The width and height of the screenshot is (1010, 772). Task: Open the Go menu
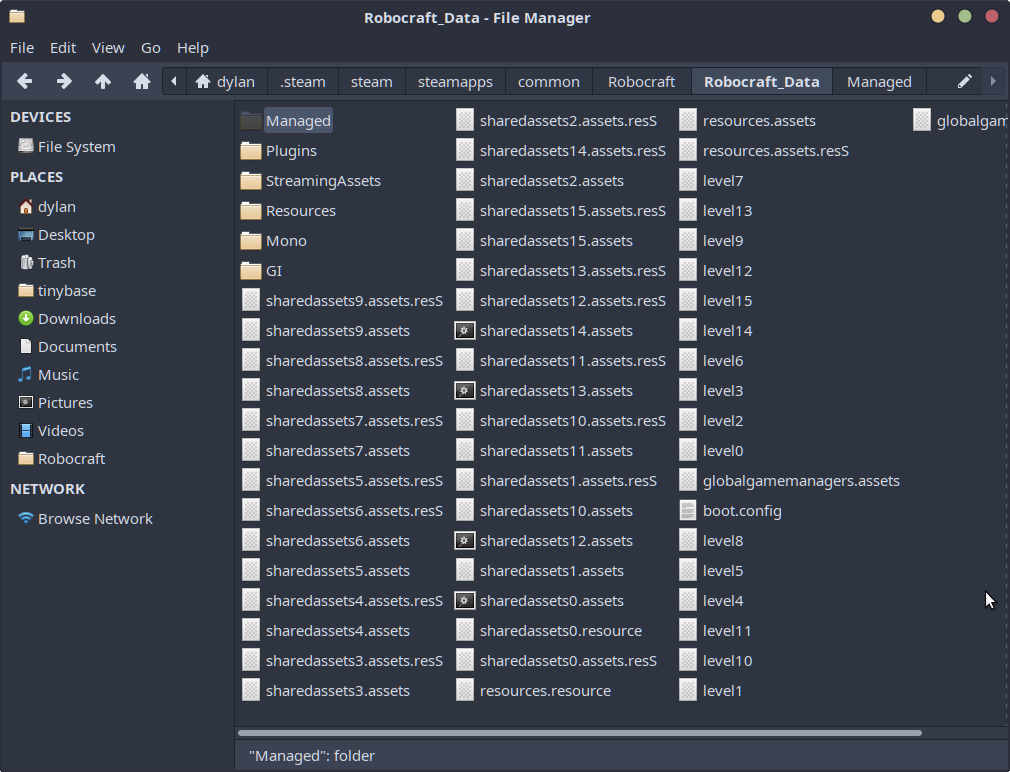coord(151,48)
